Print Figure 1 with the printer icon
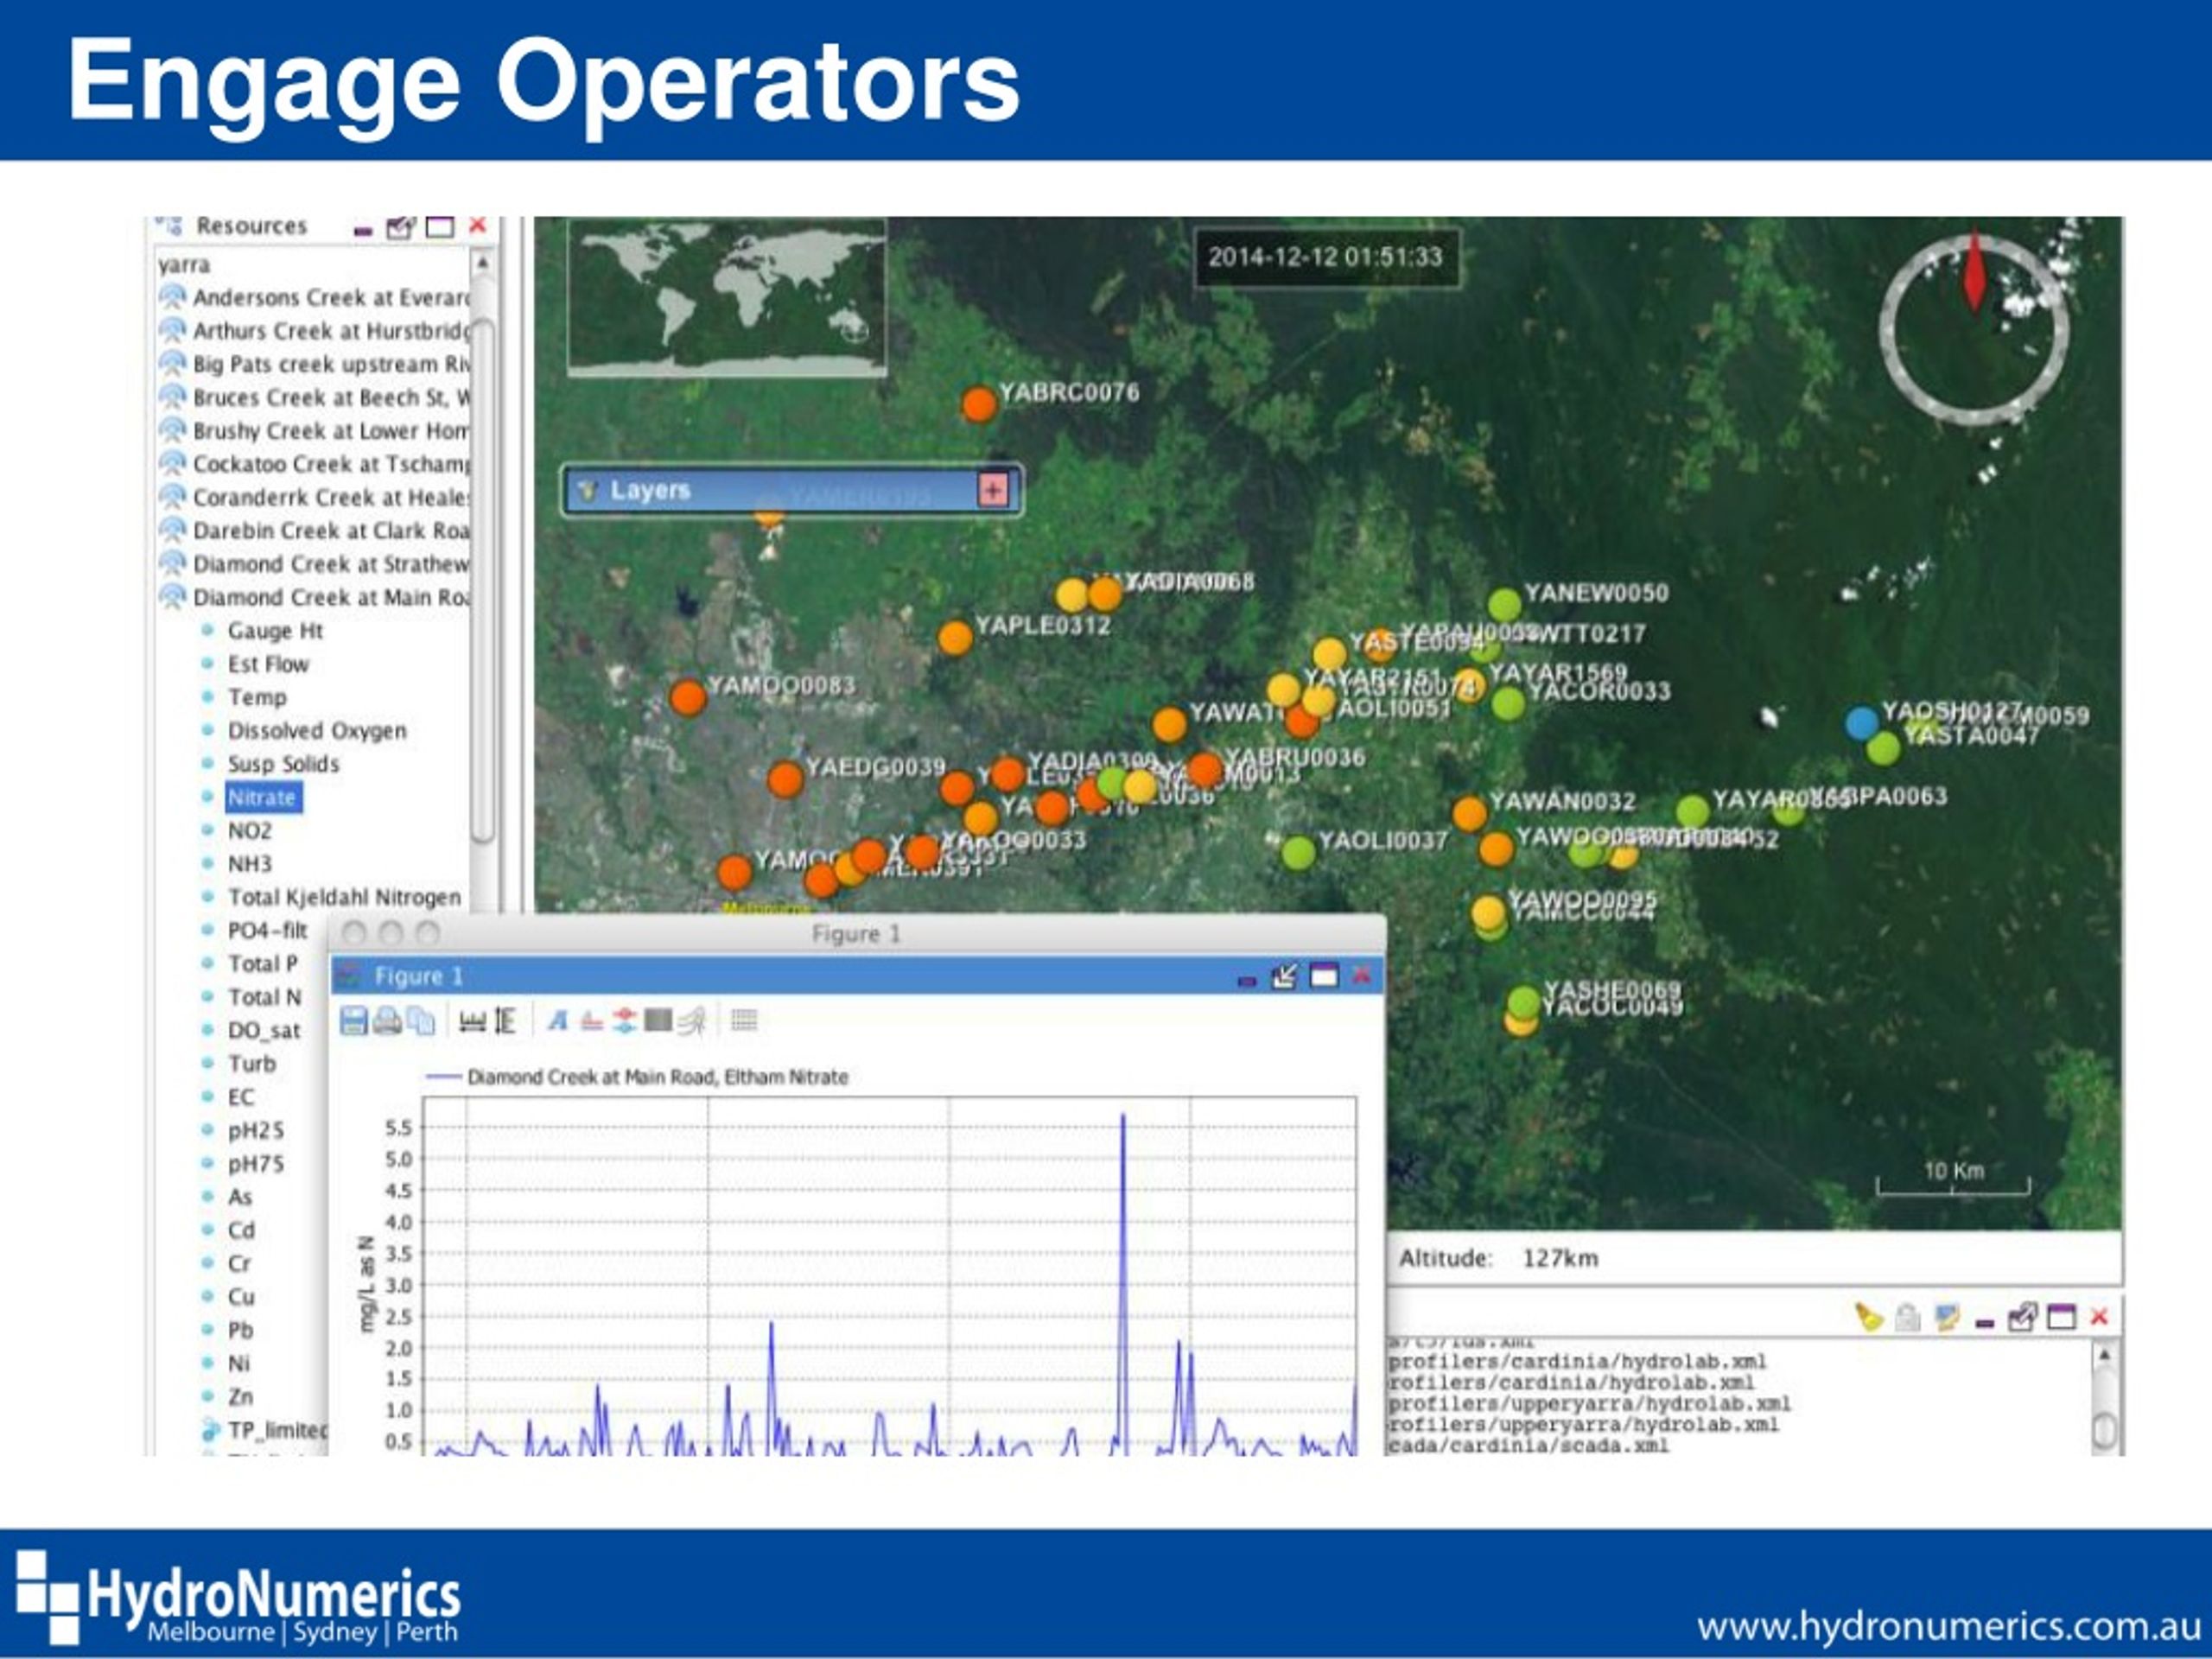The image size is (2212, 1659). 387,1020
